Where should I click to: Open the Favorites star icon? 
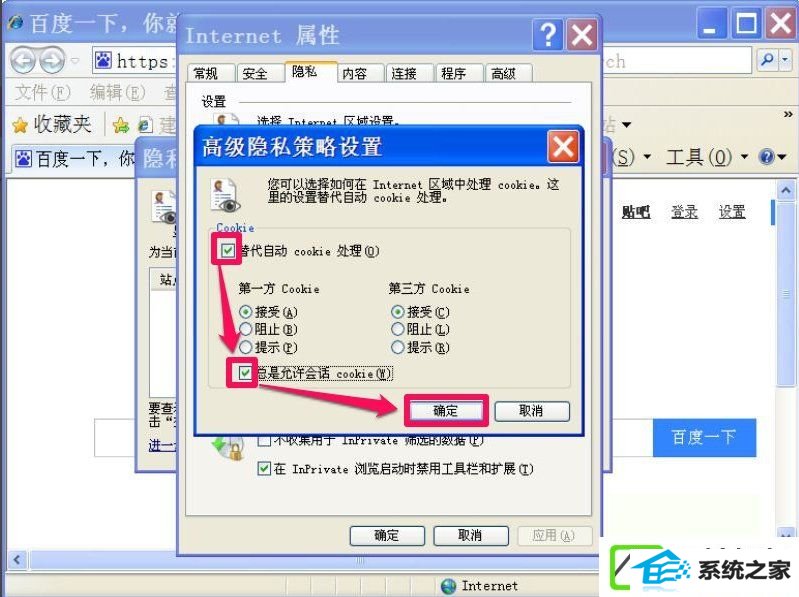[x=20, y=125]
